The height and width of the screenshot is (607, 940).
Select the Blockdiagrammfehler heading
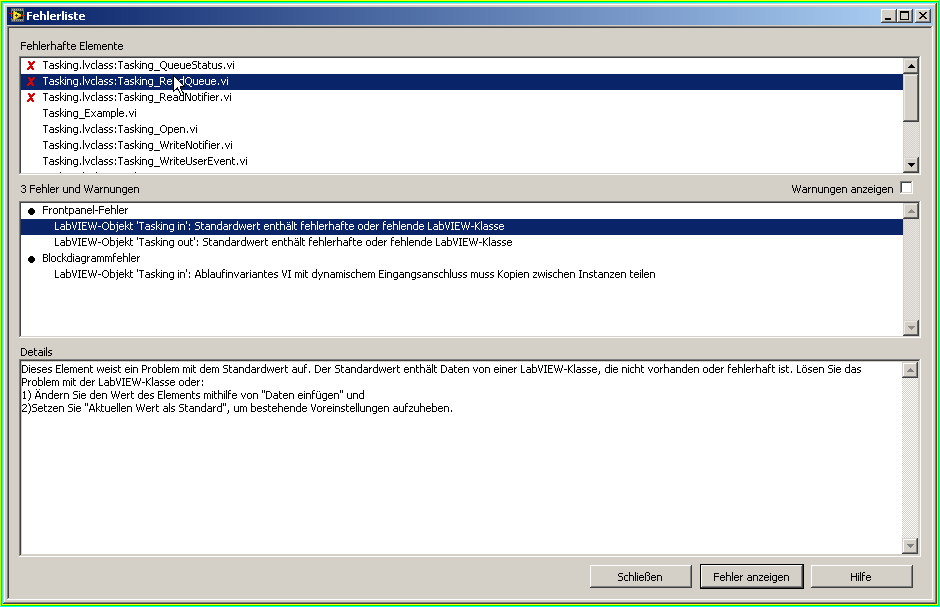click(462, 258)
